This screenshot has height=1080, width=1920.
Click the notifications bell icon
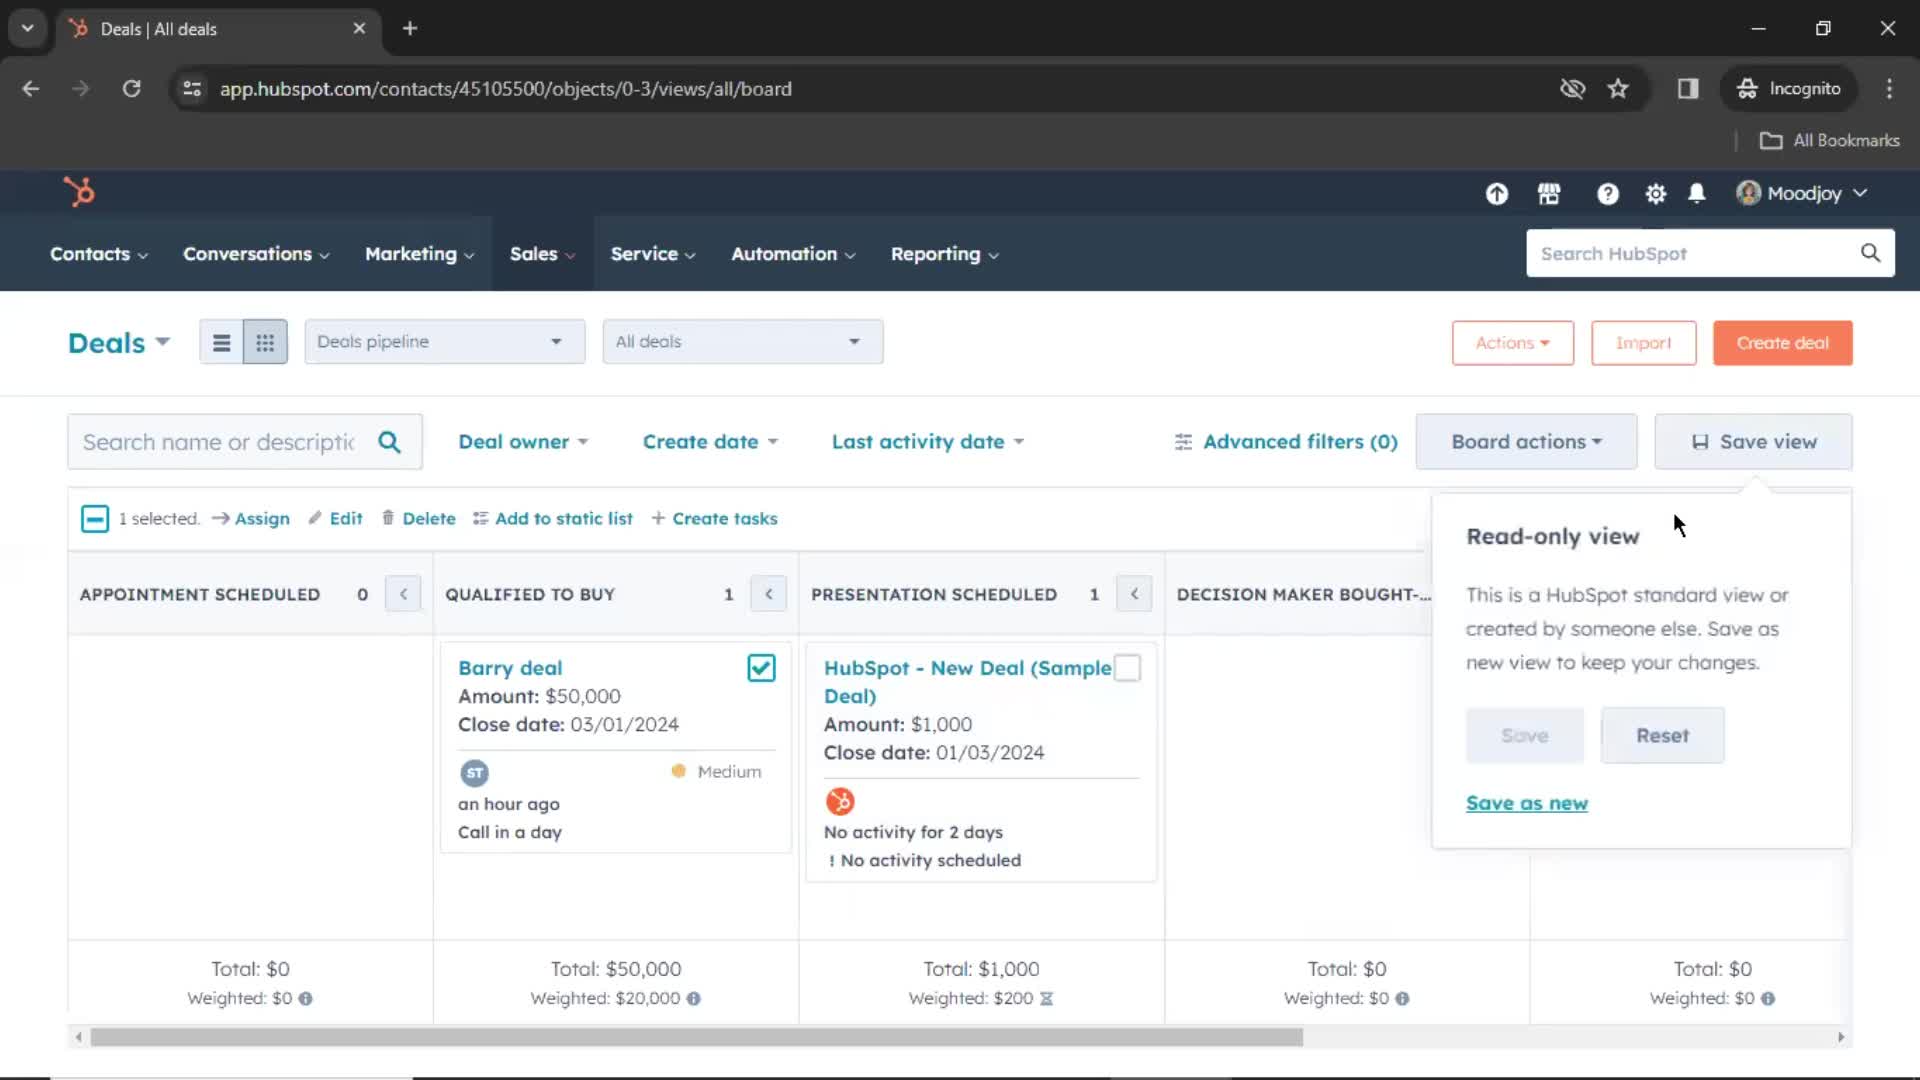1698,194
